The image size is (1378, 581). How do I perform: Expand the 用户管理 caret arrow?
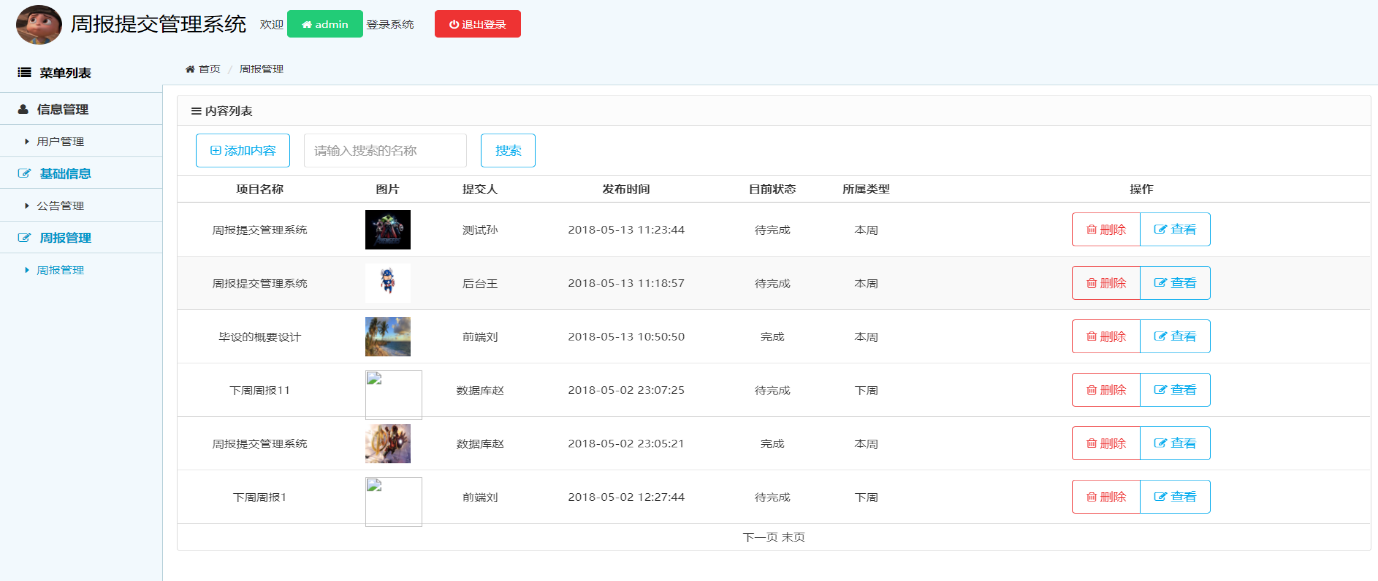[x=27, y=142]
